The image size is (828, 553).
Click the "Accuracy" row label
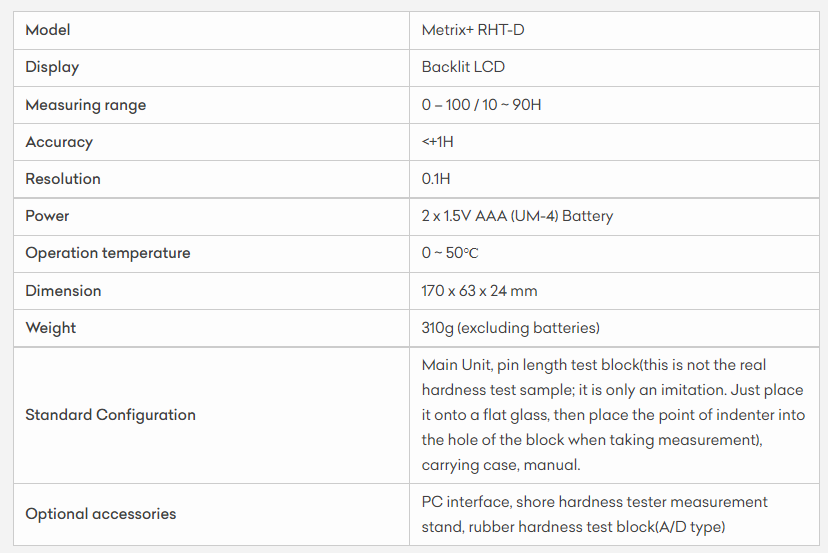pyautogui.click(x=59, y=142)
